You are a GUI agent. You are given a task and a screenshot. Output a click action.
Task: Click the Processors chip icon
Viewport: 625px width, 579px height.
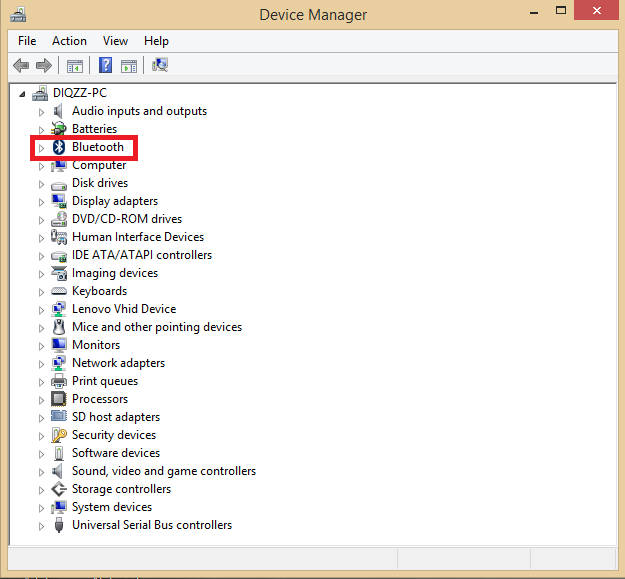click(x=59, y=399)
